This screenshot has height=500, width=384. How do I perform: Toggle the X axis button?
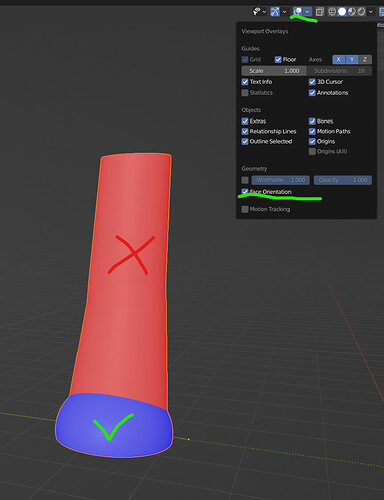[x=338, y=60]
